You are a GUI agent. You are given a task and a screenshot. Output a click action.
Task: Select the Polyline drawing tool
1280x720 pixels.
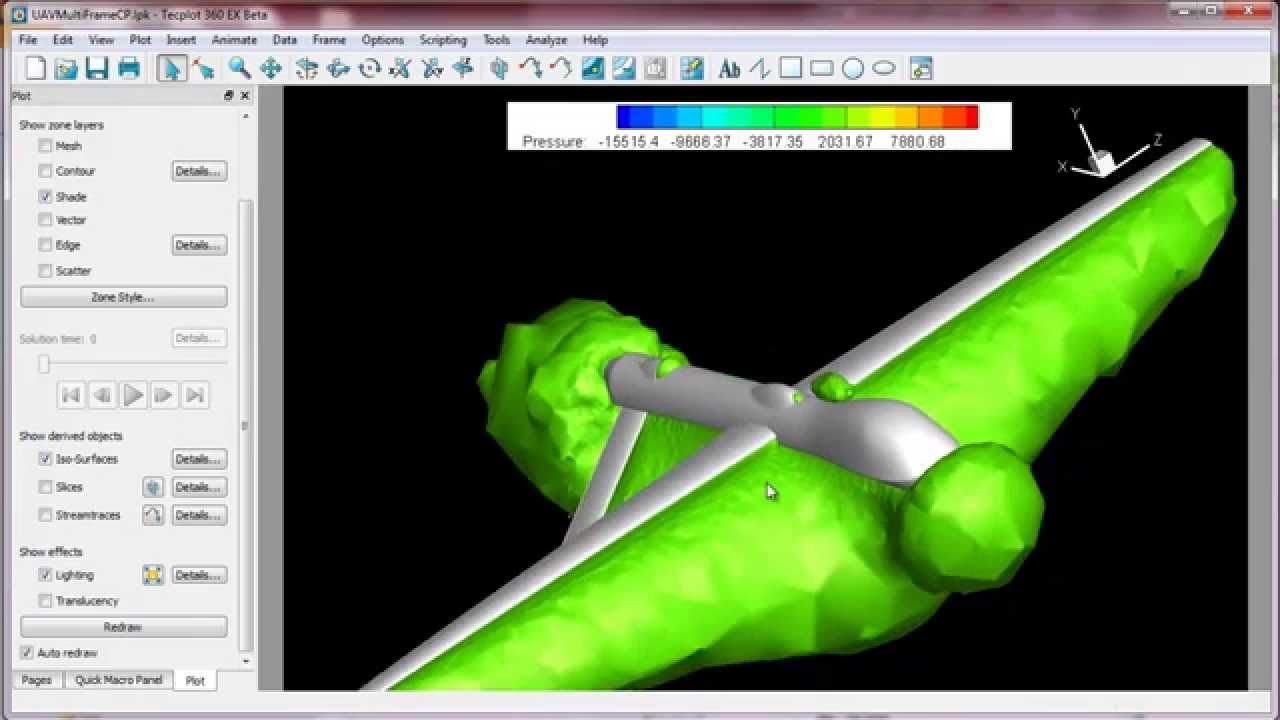point(760,68)
